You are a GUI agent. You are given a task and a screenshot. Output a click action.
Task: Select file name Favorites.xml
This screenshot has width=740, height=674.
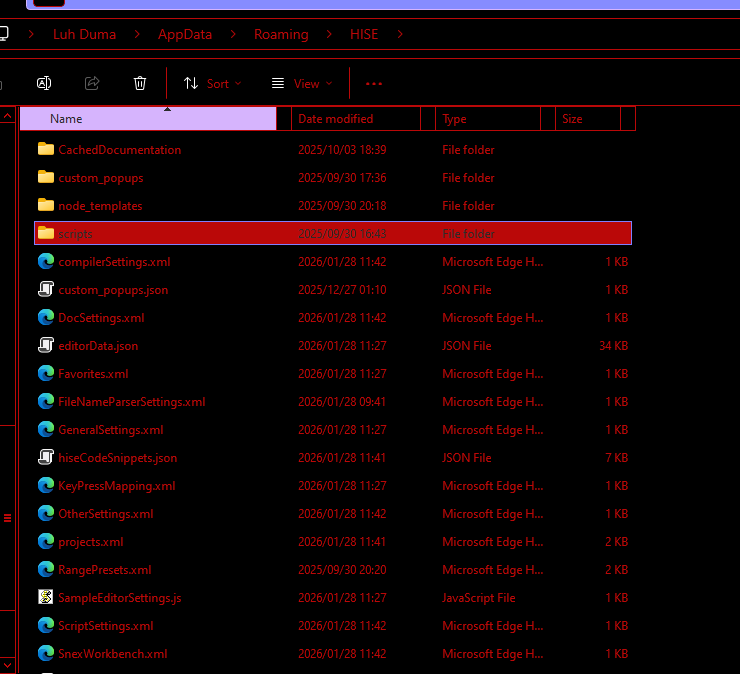[93, 374]
